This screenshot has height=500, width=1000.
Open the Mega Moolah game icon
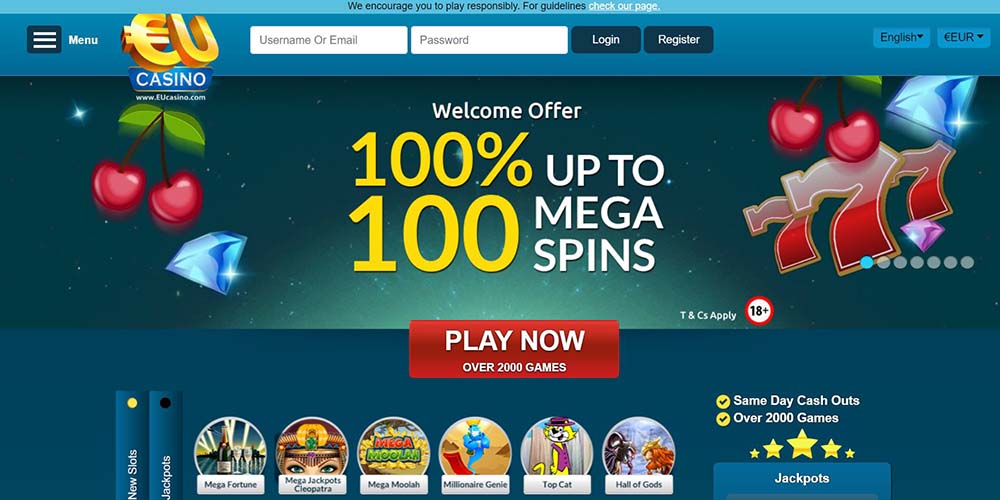[393, 446]
